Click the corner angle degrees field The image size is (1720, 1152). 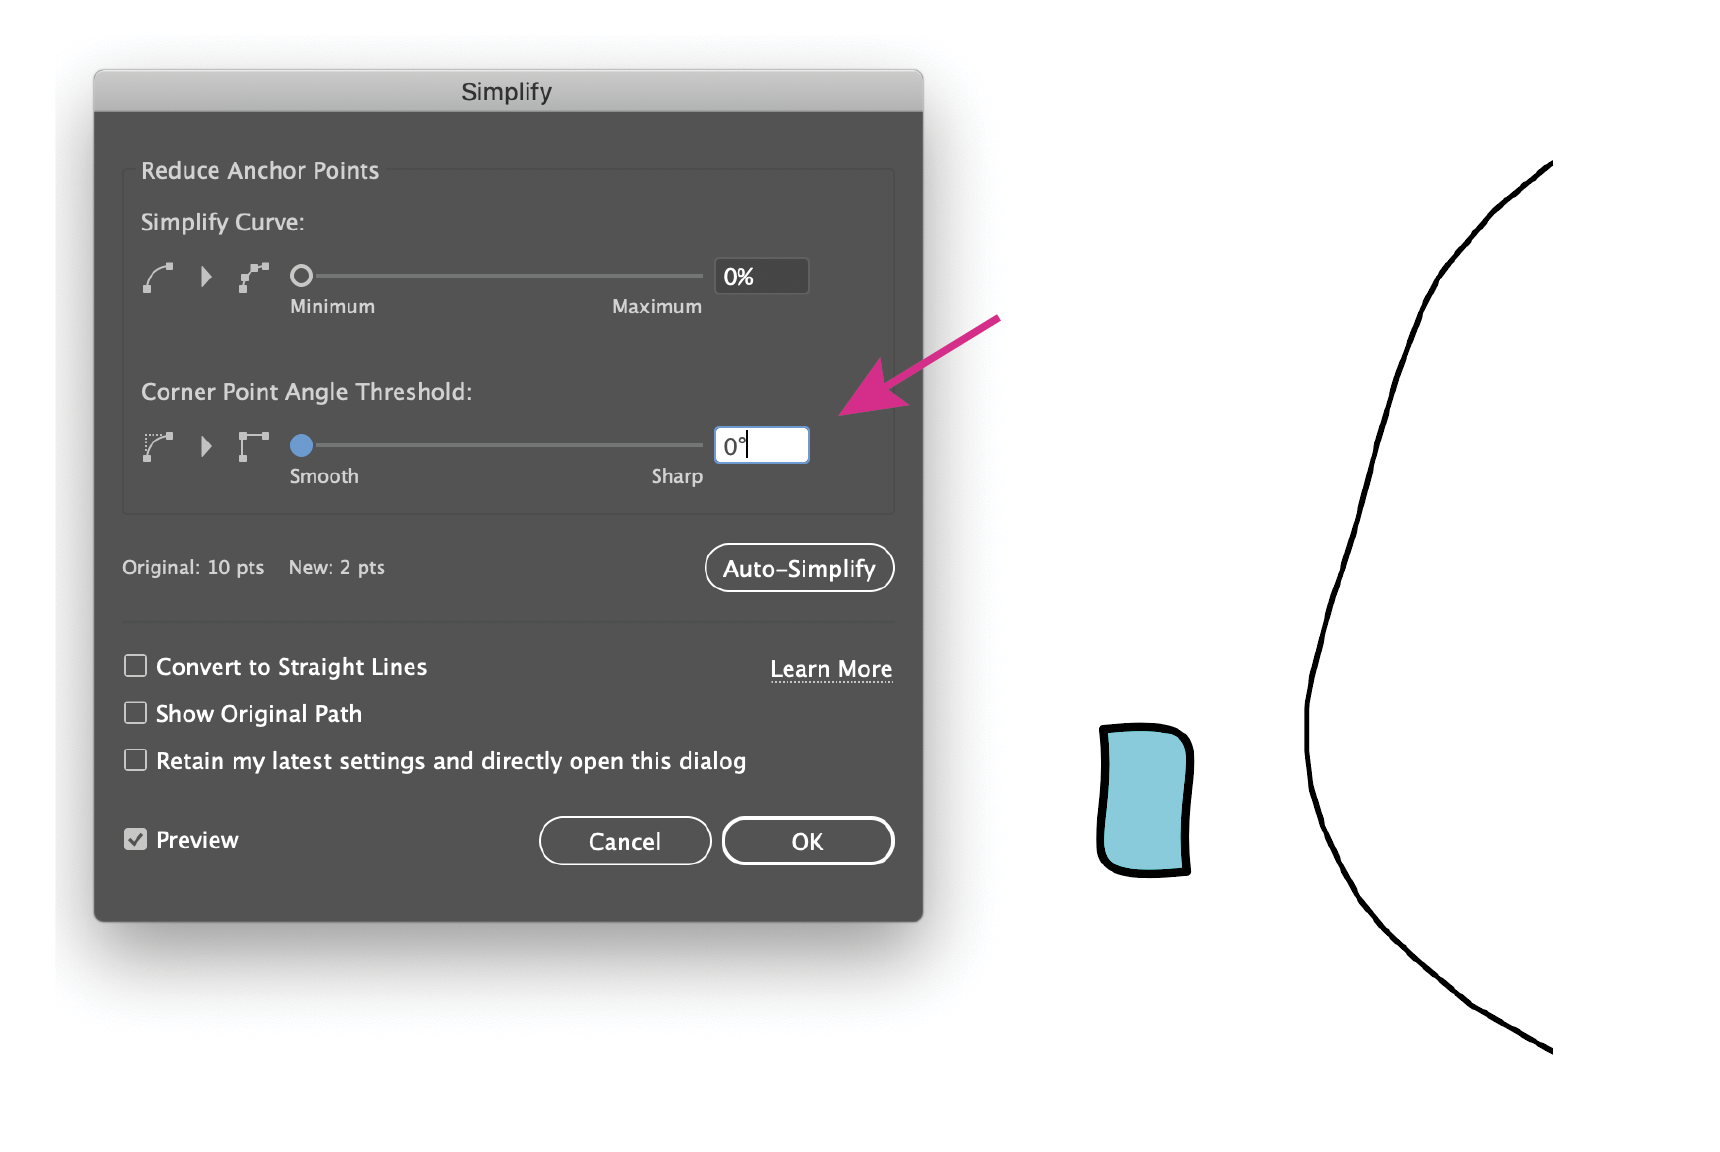(x=762, y=445)
